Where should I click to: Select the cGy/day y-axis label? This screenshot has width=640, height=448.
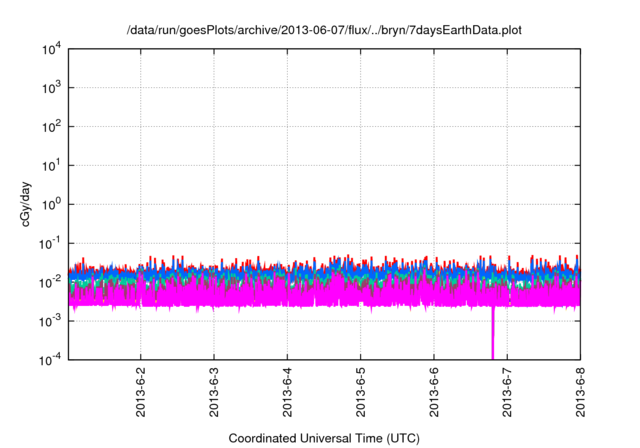pos(25,204)
